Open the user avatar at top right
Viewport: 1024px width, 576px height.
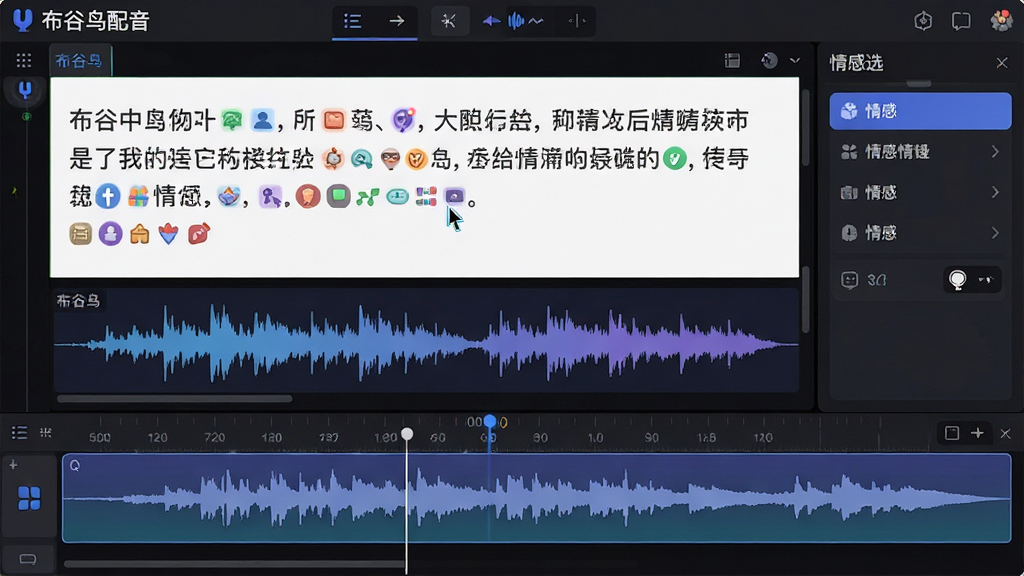[1002, 21]
